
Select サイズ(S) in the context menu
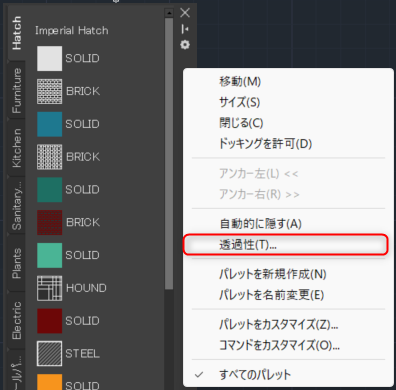[288, 102]
